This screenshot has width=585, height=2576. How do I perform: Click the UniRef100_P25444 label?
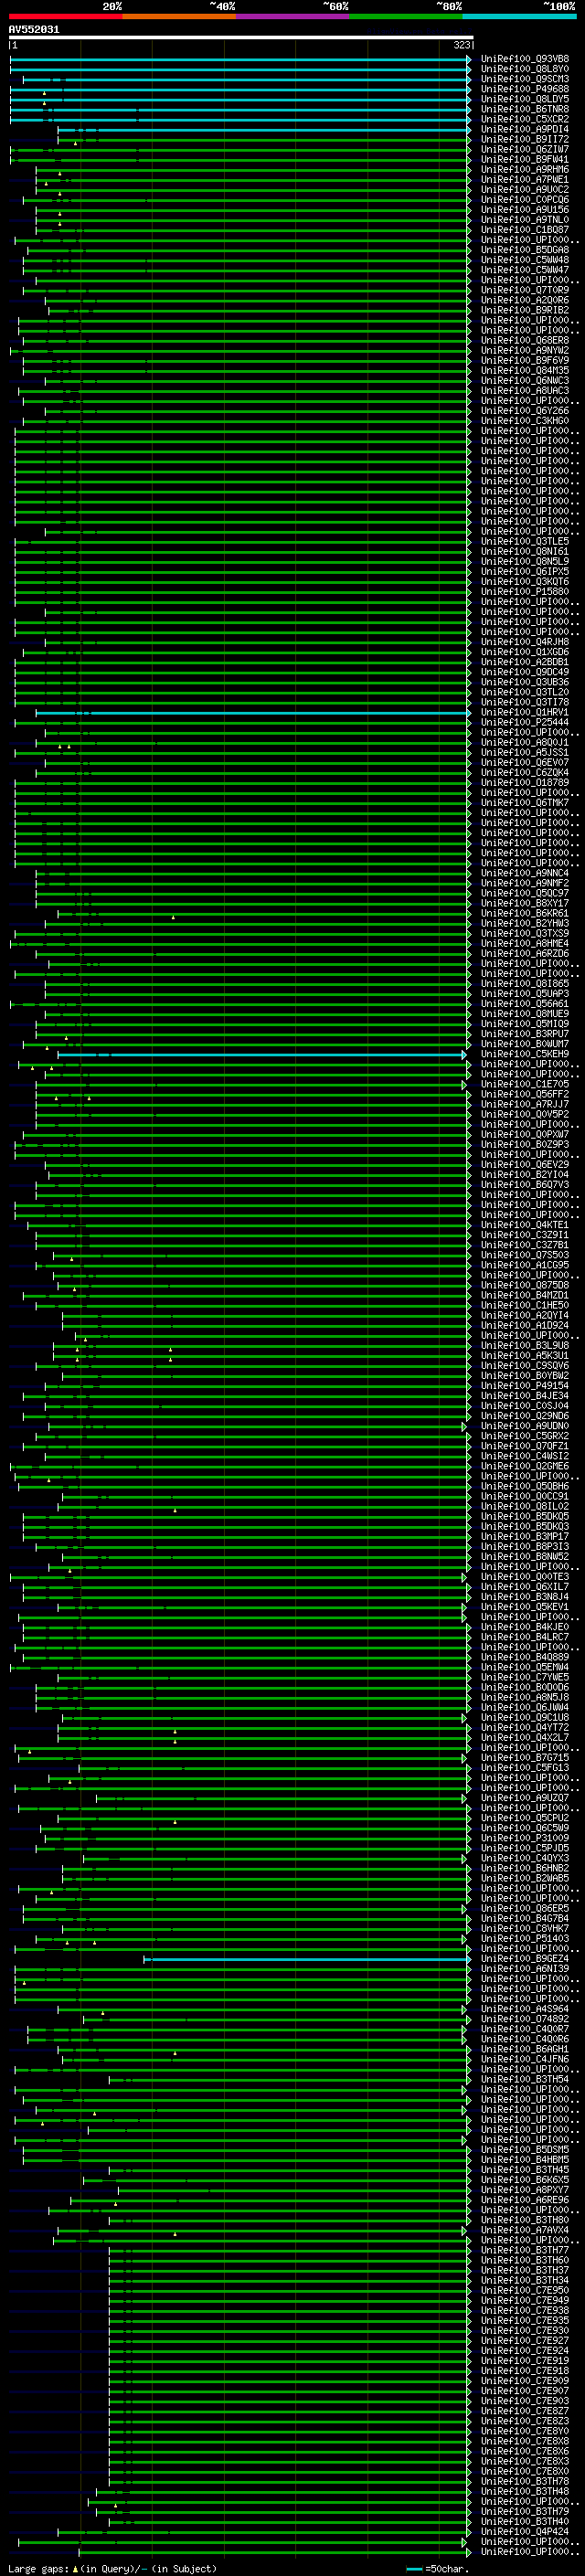[x=525, y=723]
